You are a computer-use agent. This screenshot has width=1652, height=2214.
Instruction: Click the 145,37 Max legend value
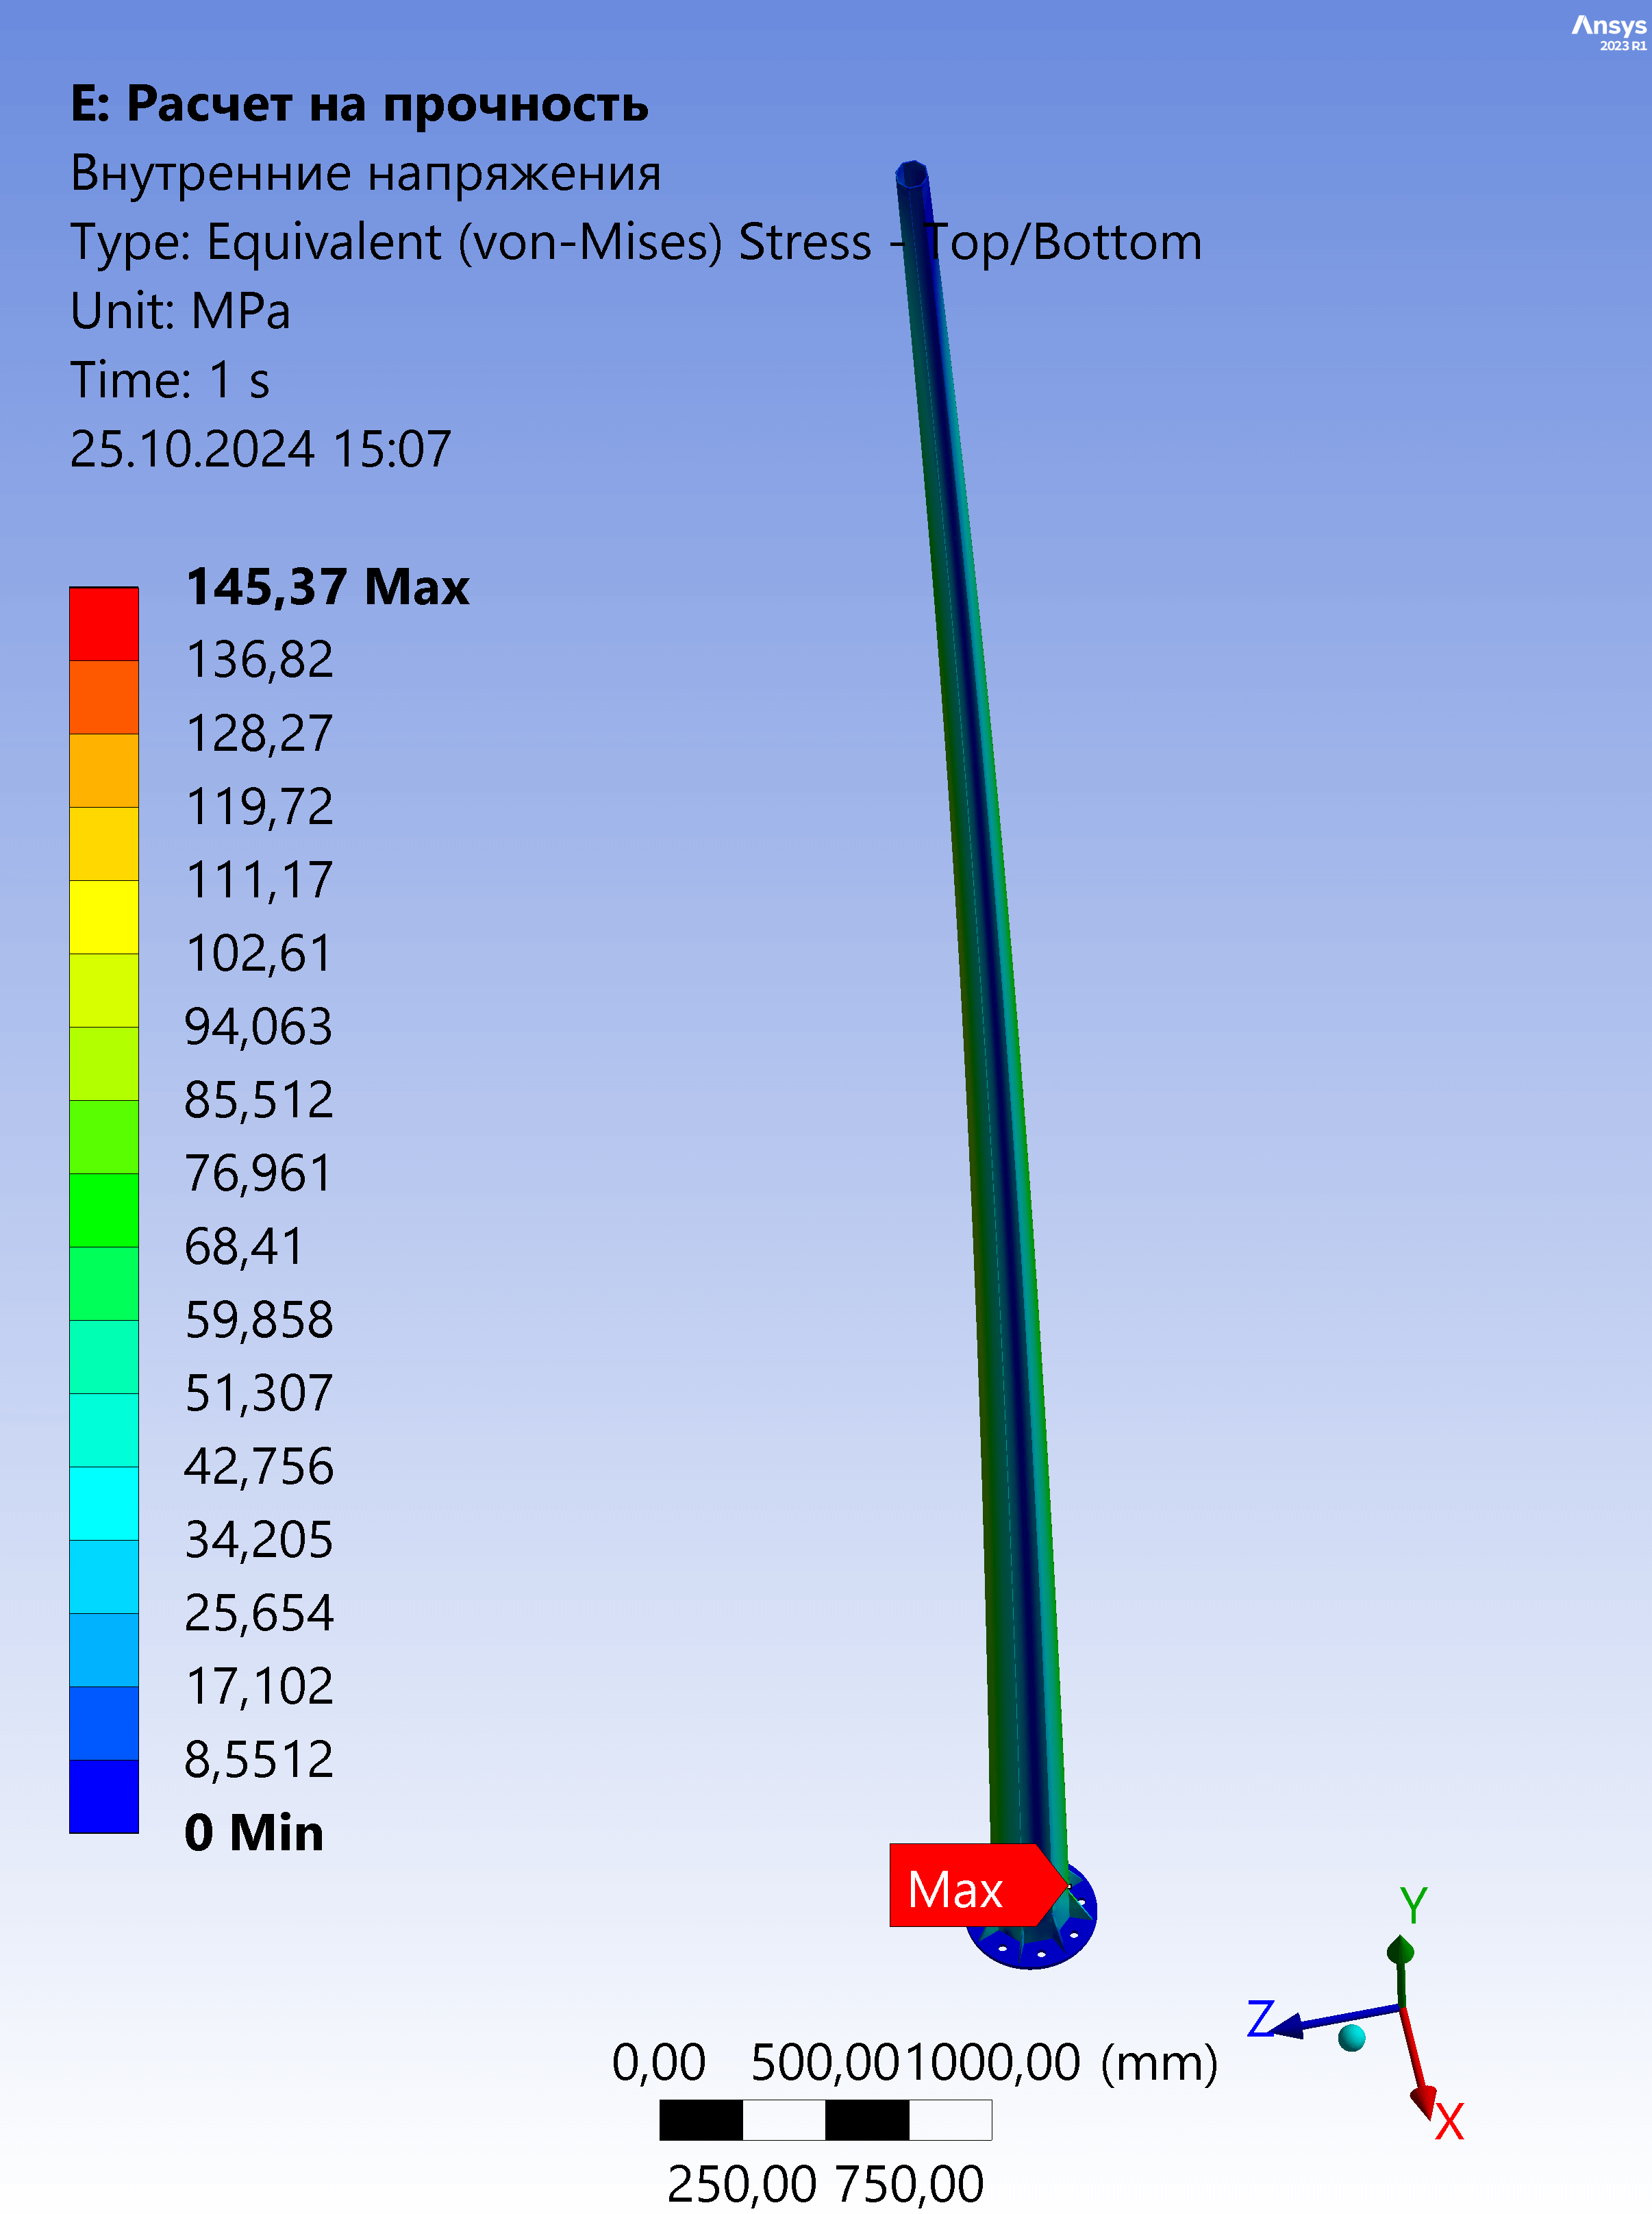coord(327,586)
